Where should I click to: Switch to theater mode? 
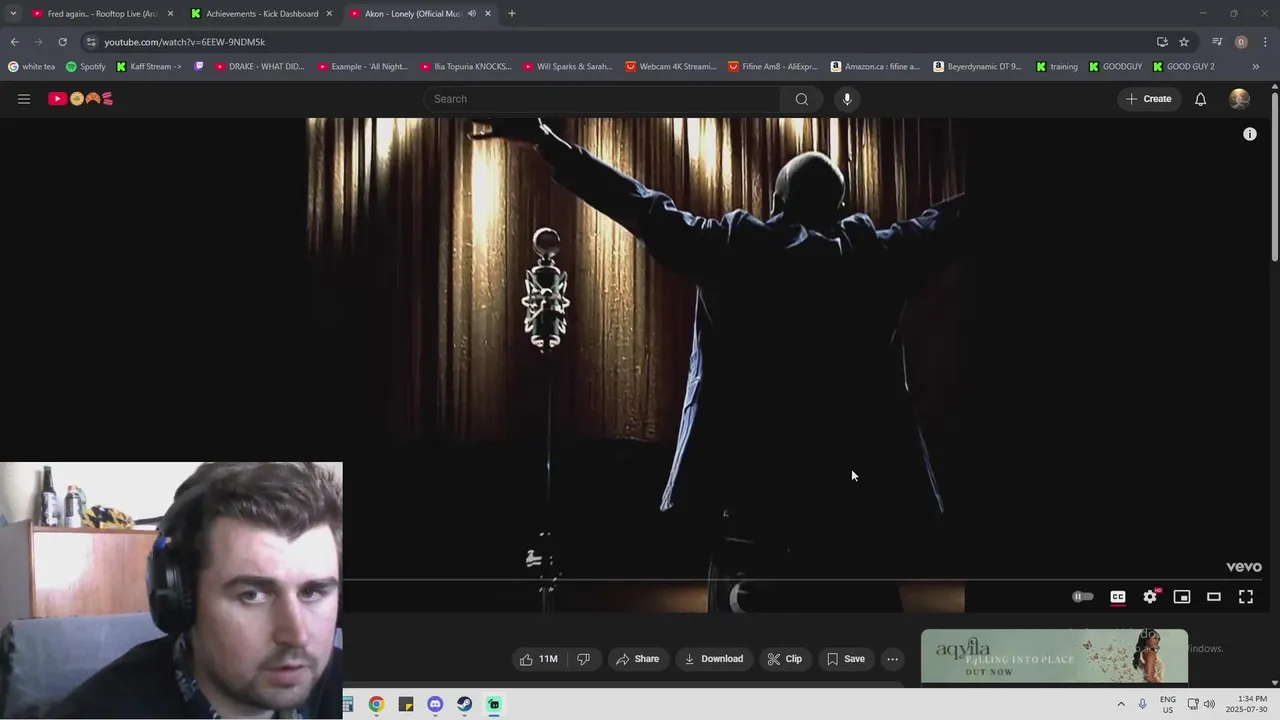pyautogui.click(x=1214, y=597)
